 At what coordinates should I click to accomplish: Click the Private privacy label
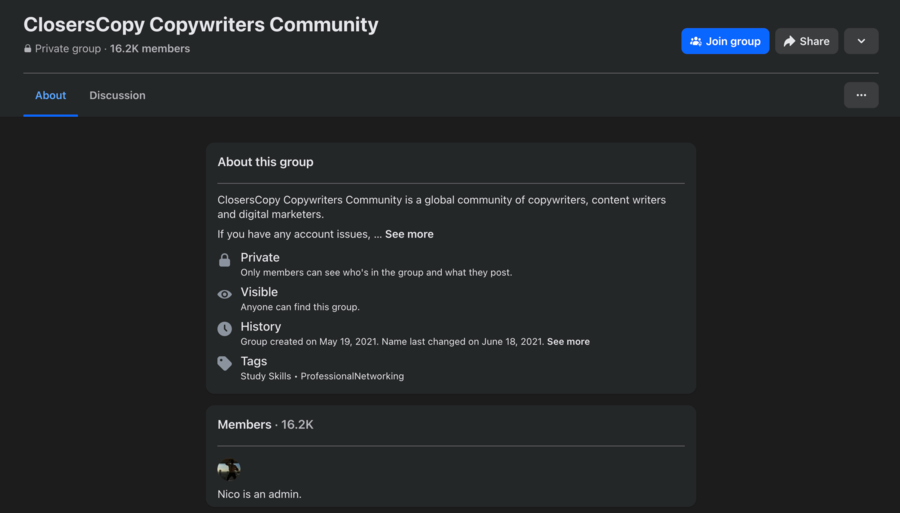[260, 258]
